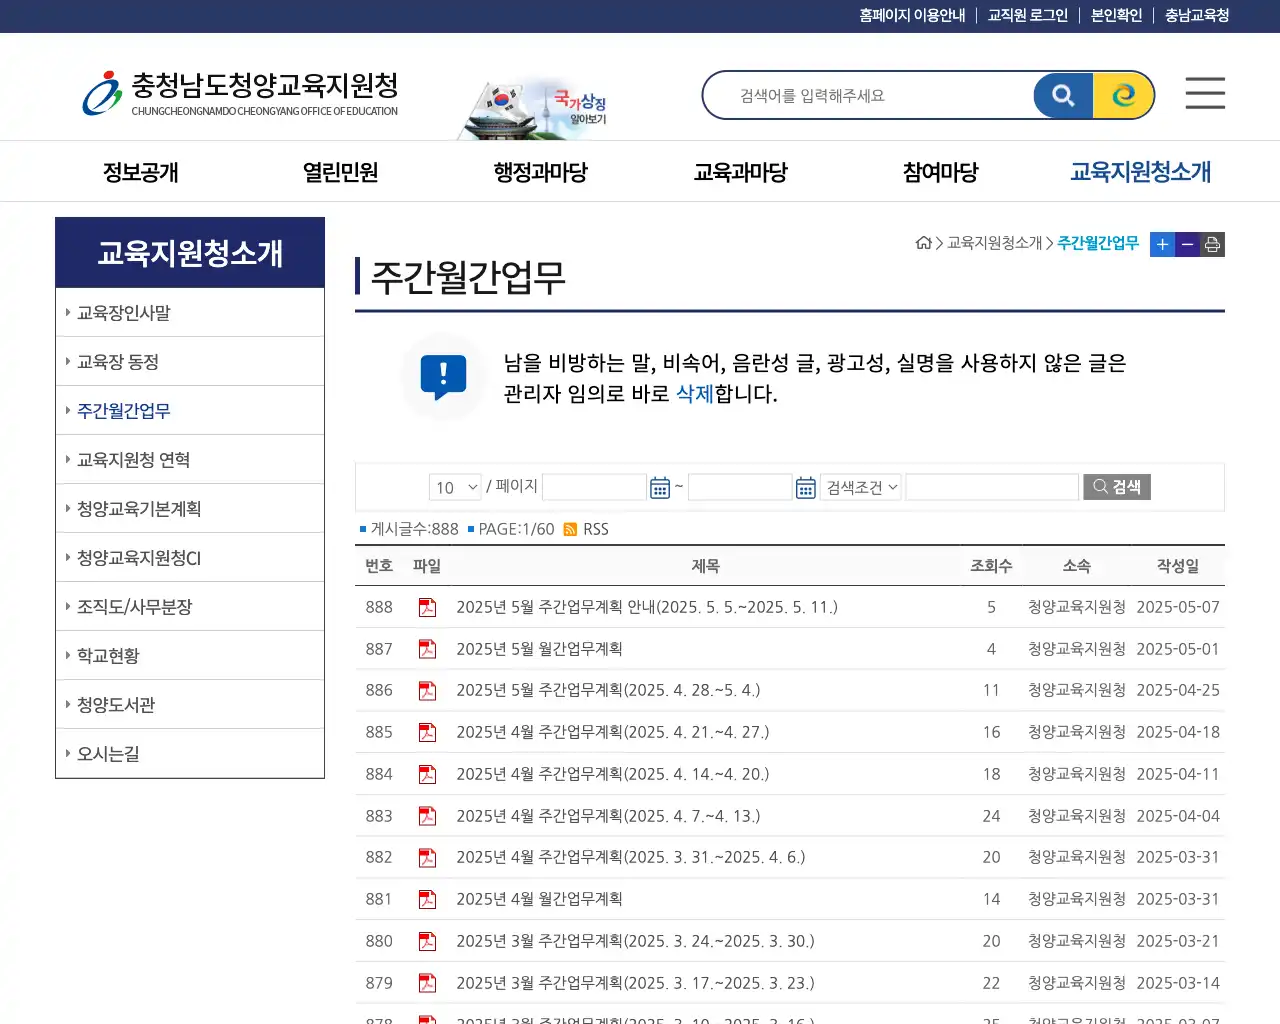Open the 10 per-page dropdown
Viewport: 1280px width, 1024px height.
coord(455,487)
